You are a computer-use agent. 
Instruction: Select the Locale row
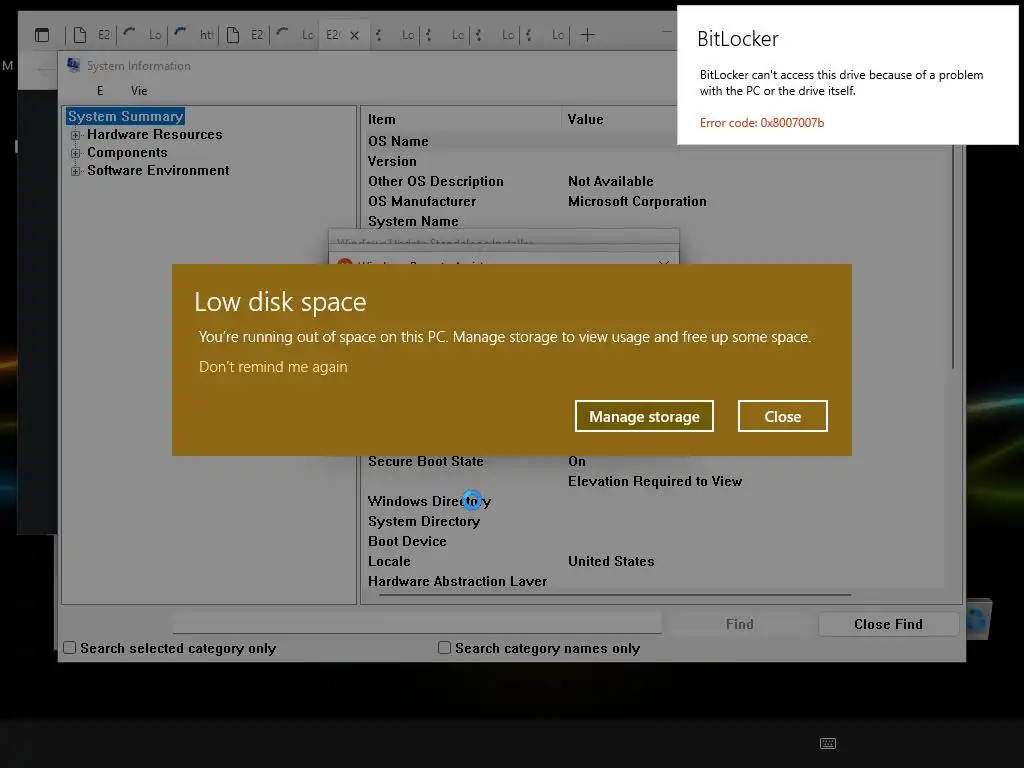[656, 562]
